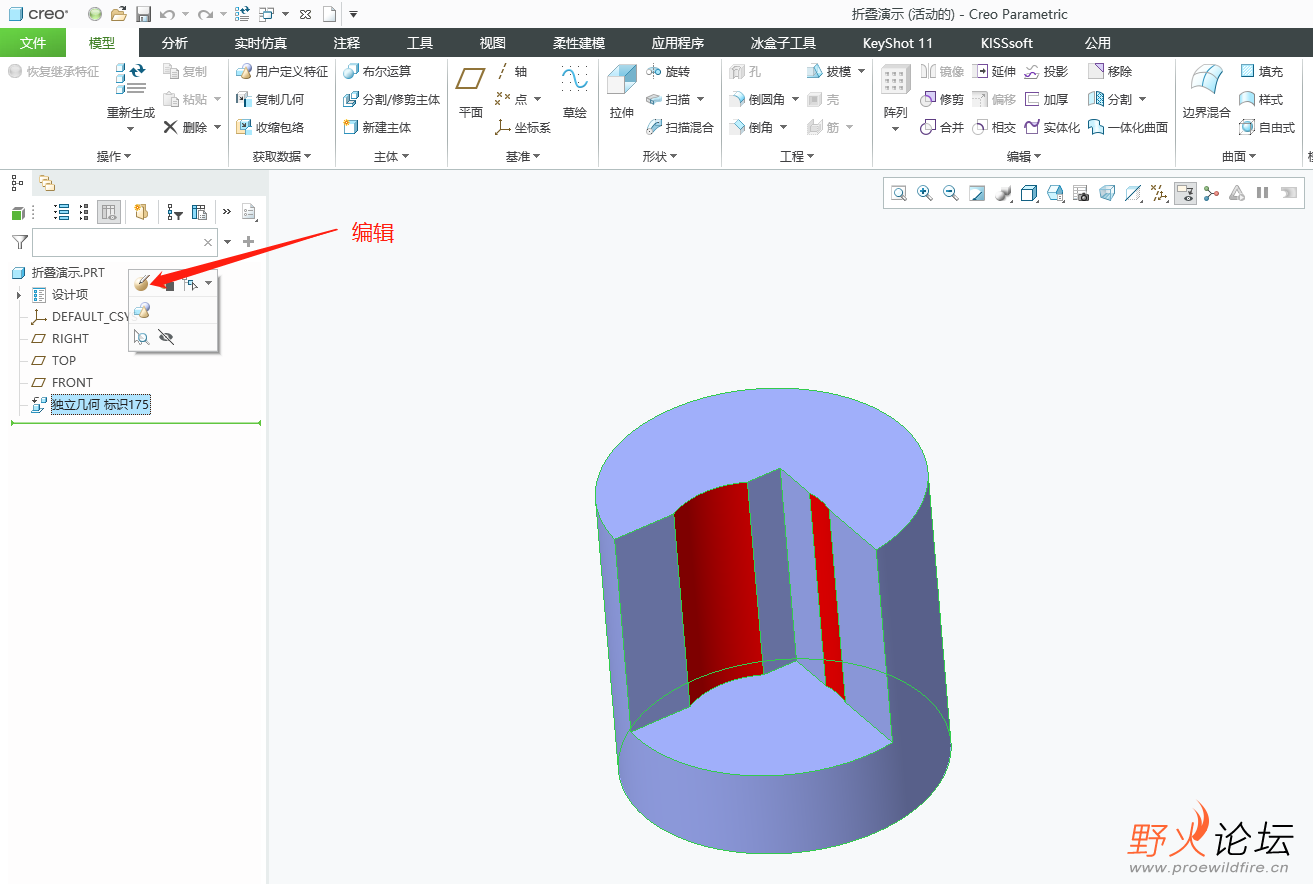Click the Fill (填充) tool
The width and height of the screenshot is (1313, 884).
pyautogui.click(x=1262, y=72)
